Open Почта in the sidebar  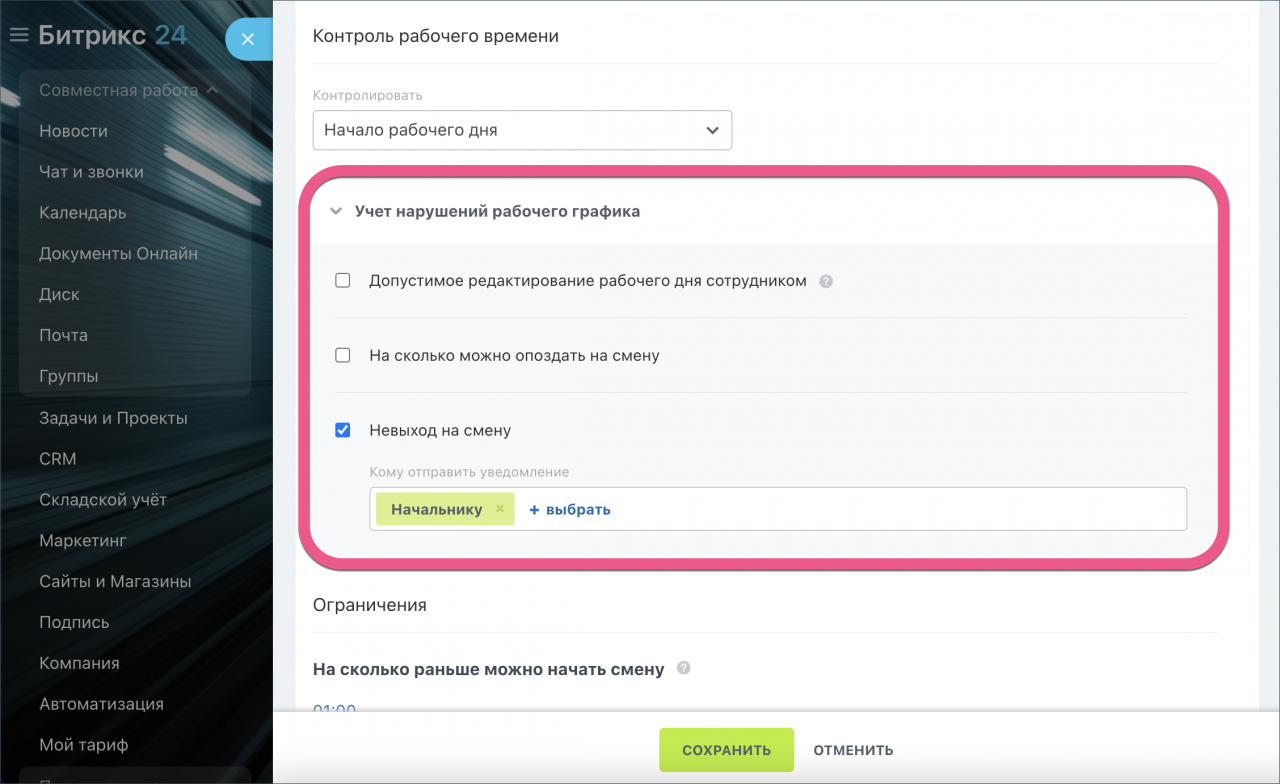click(x=63, y=335)
